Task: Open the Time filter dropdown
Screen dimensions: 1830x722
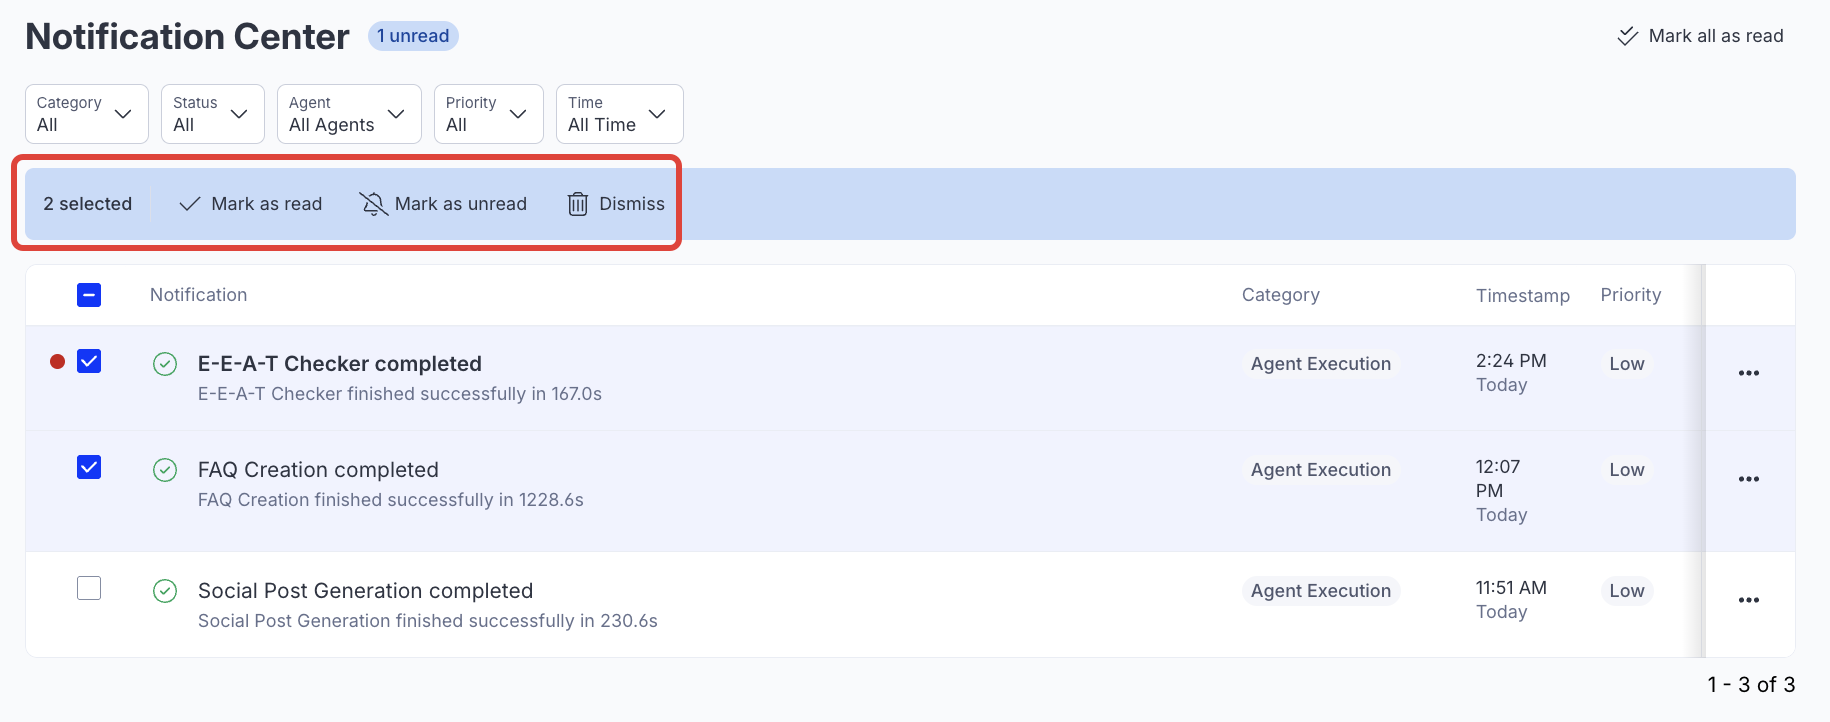Action: click(620, 114)
